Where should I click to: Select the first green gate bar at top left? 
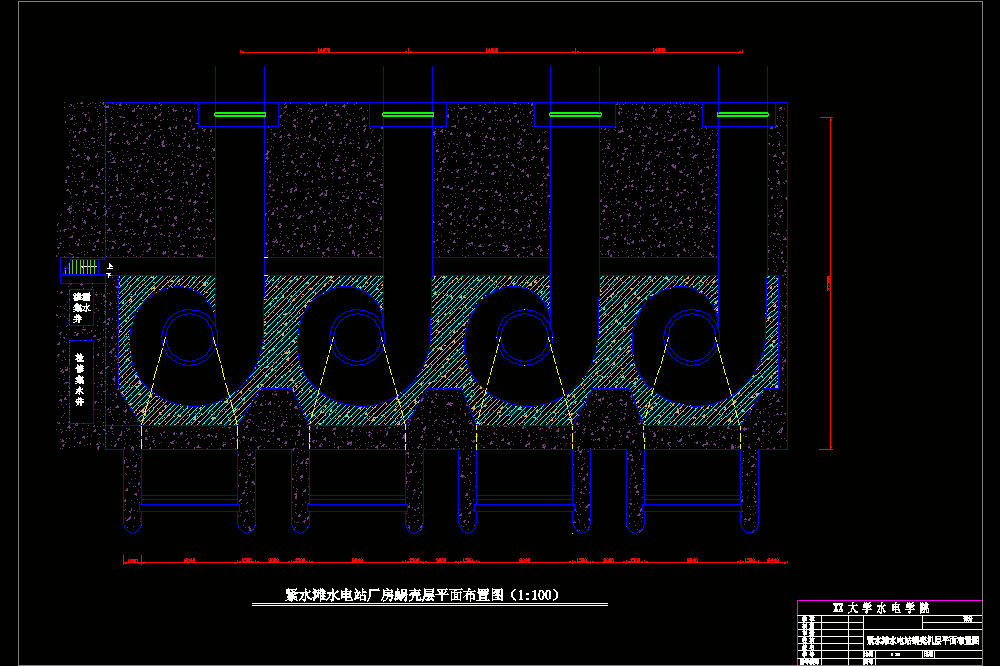(x=240, y=115)
